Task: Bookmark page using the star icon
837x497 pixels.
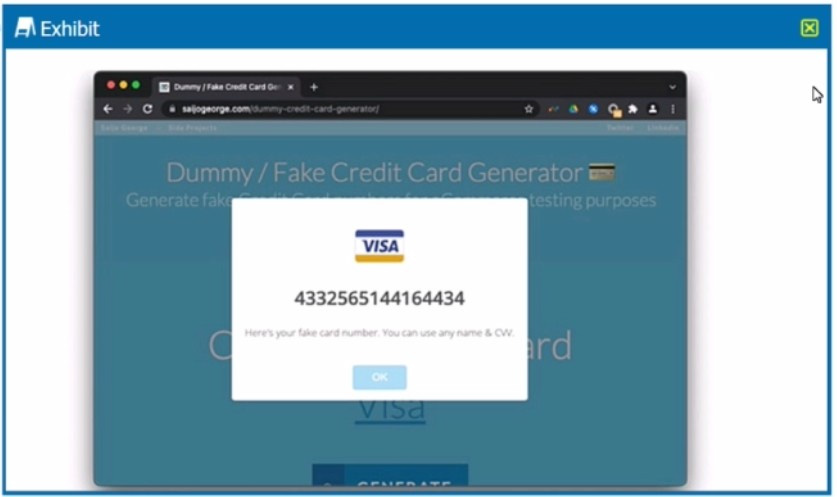Action: point(528,109)
